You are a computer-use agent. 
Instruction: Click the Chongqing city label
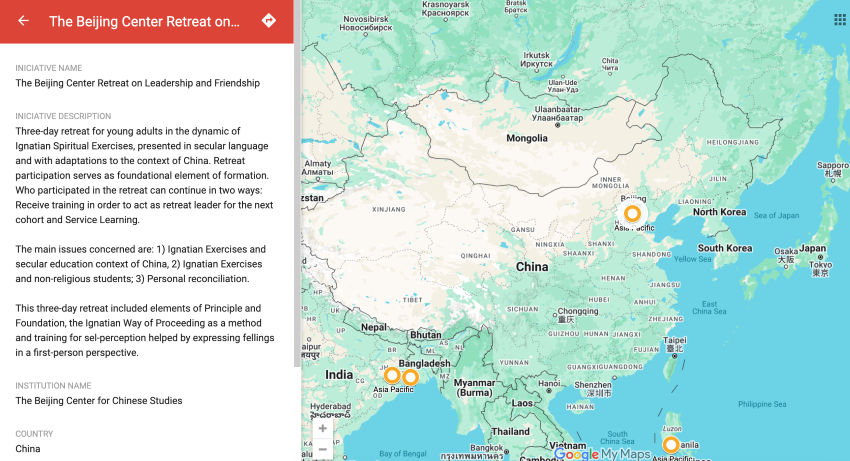[x=578, y=315]
